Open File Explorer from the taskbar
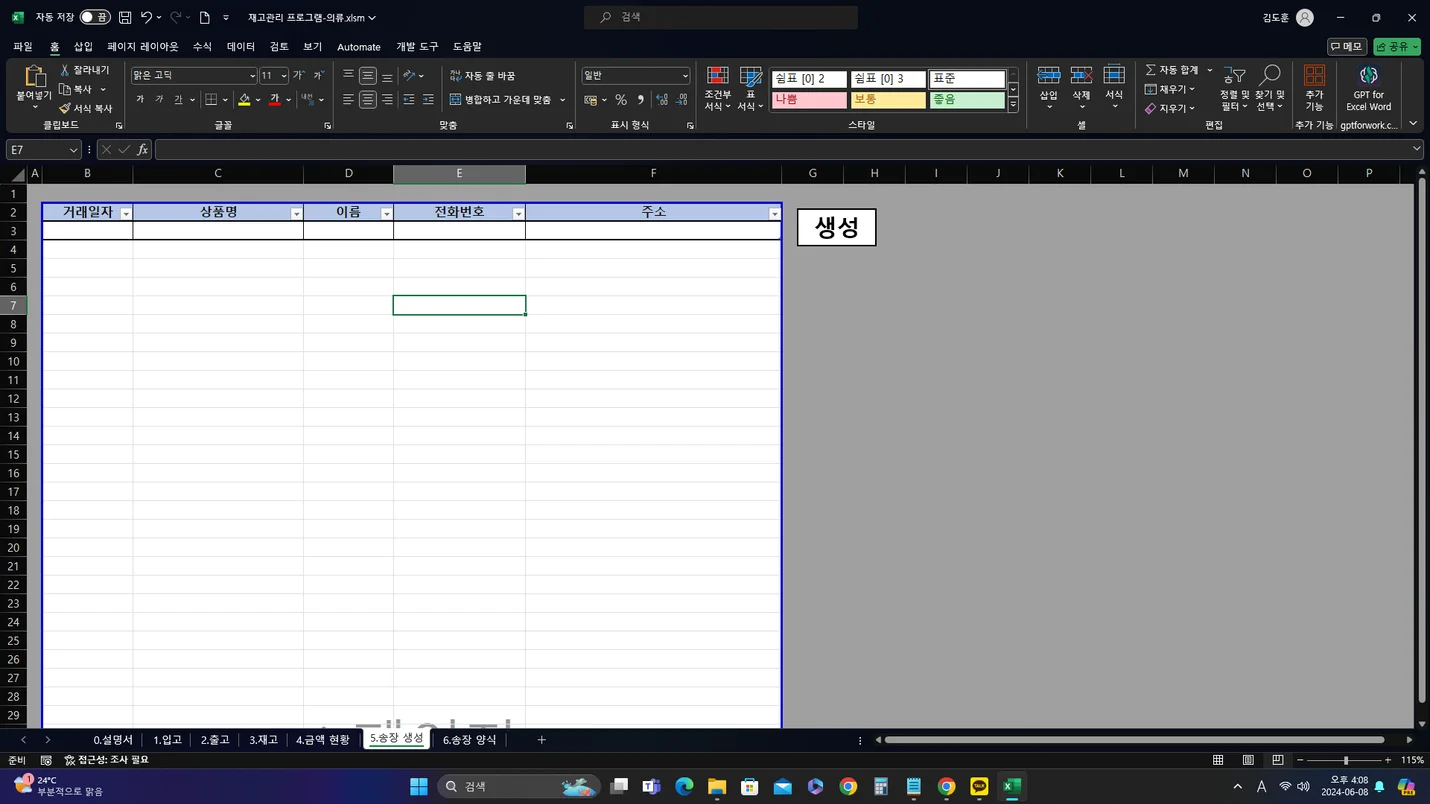The height and width of the screenshot is (804, 1430). (717, 787)
